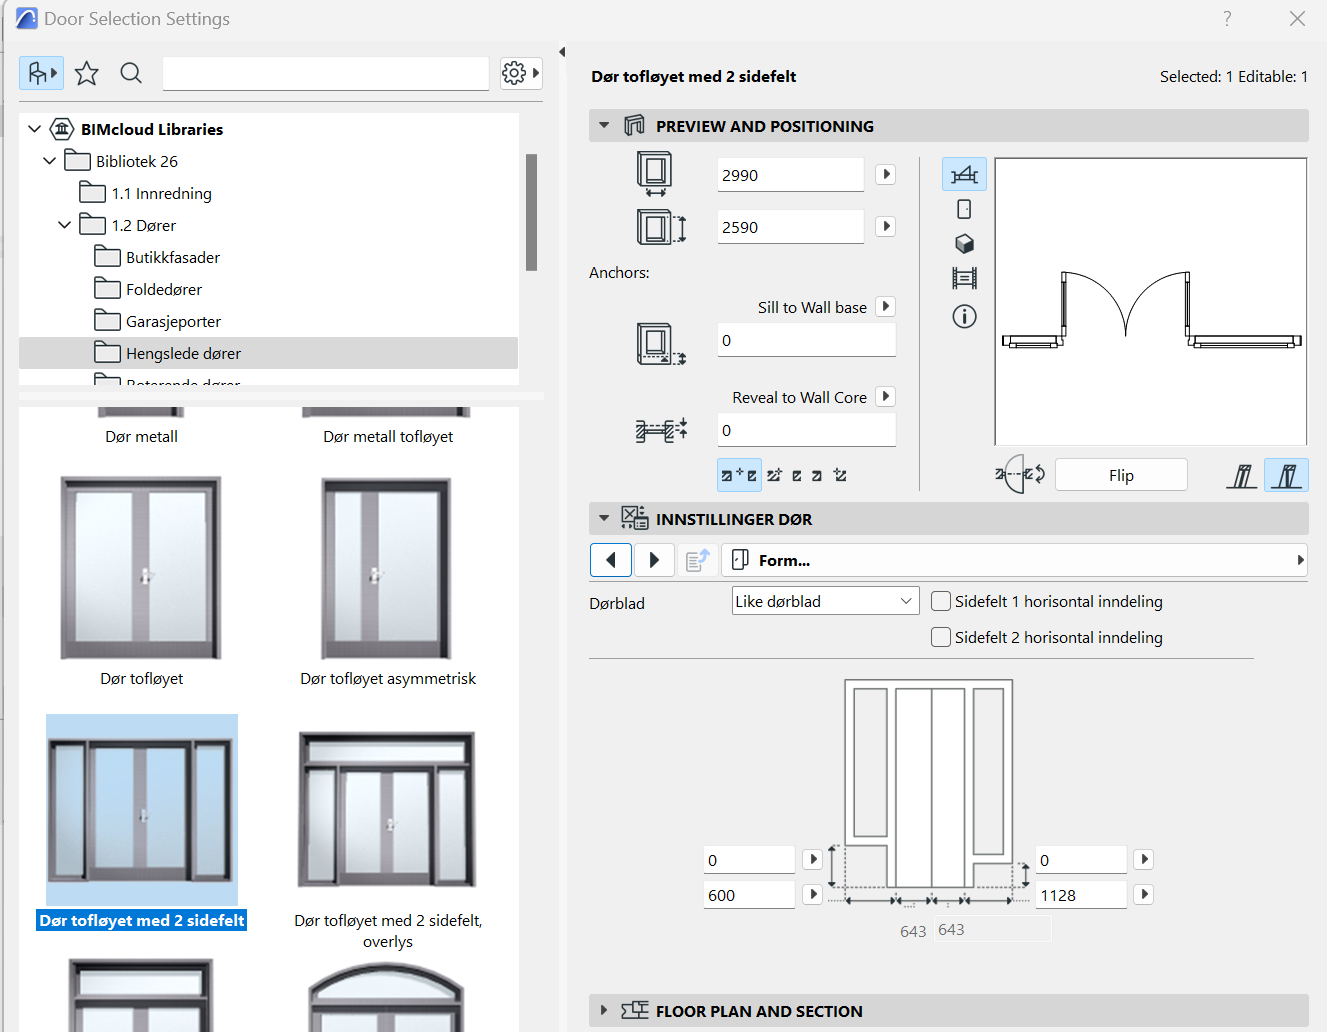Select the Garasjeporter folder

[173, 321]
